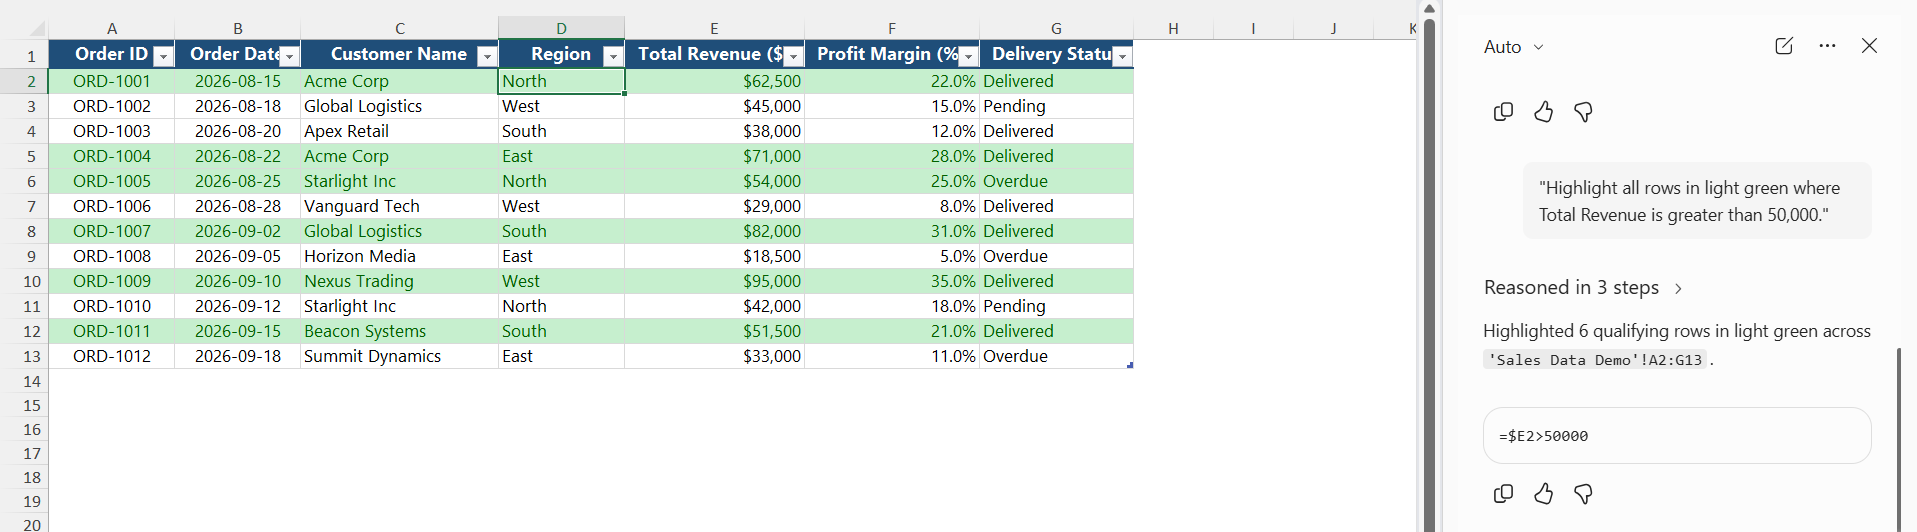Select the Nexus Trading cell
Image resolution: width=1917 pixels, height=532 pixels.
click(399, 281)
